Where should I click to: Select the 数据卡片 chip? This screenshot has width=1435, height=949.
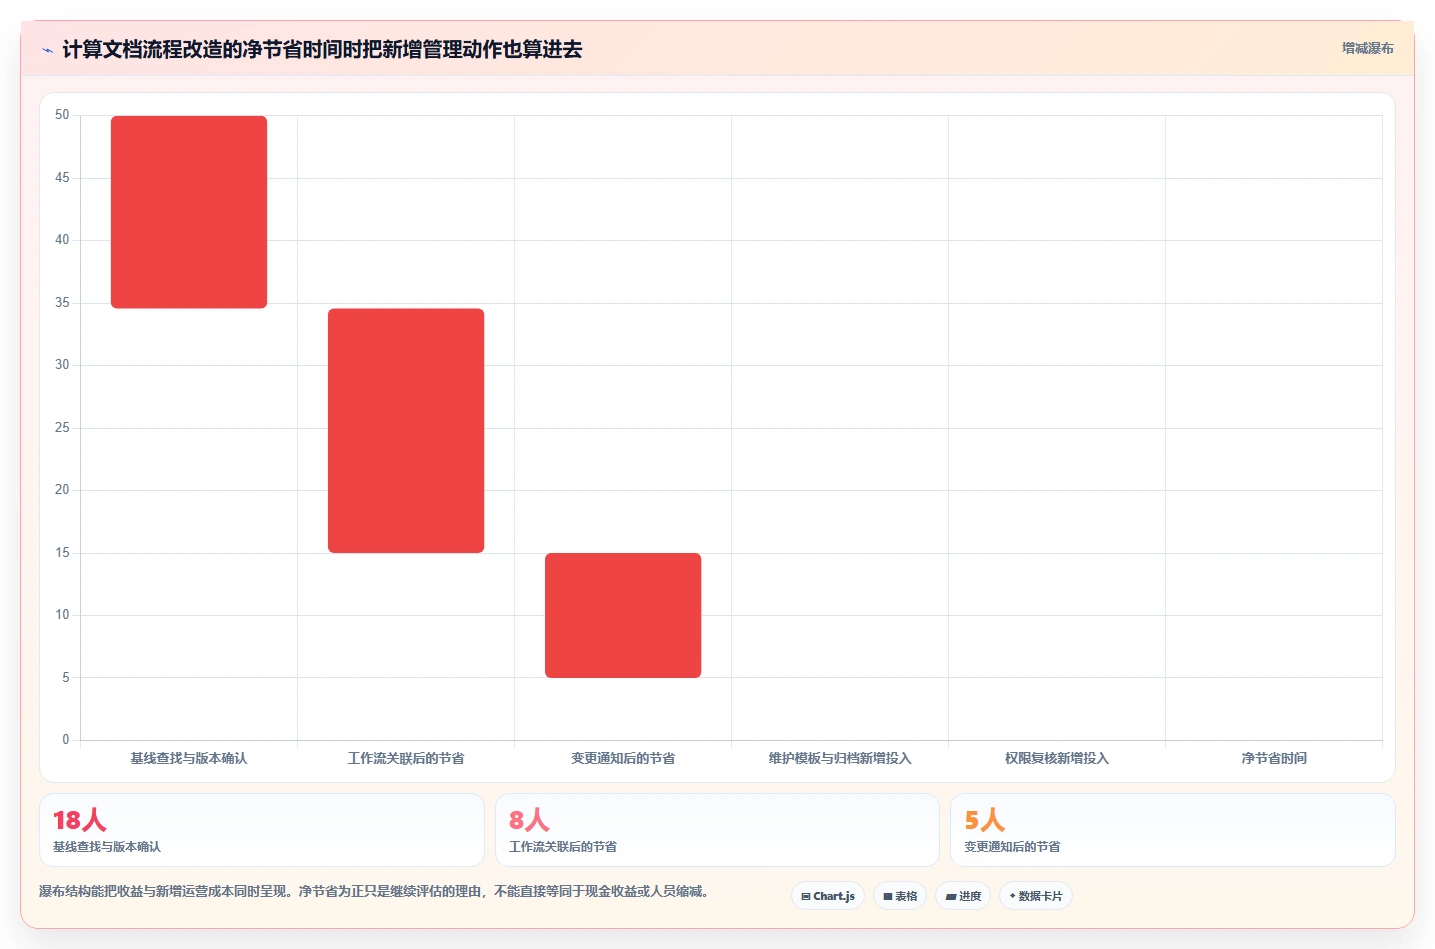[x=1036, y=896]
